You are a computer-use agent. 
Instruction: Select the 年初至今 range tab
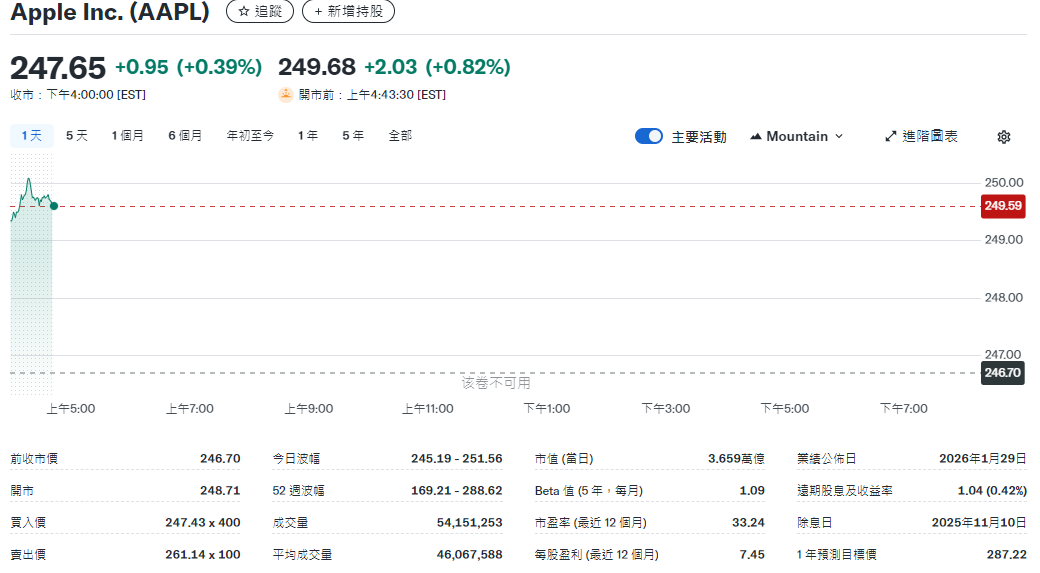[250, 135]
